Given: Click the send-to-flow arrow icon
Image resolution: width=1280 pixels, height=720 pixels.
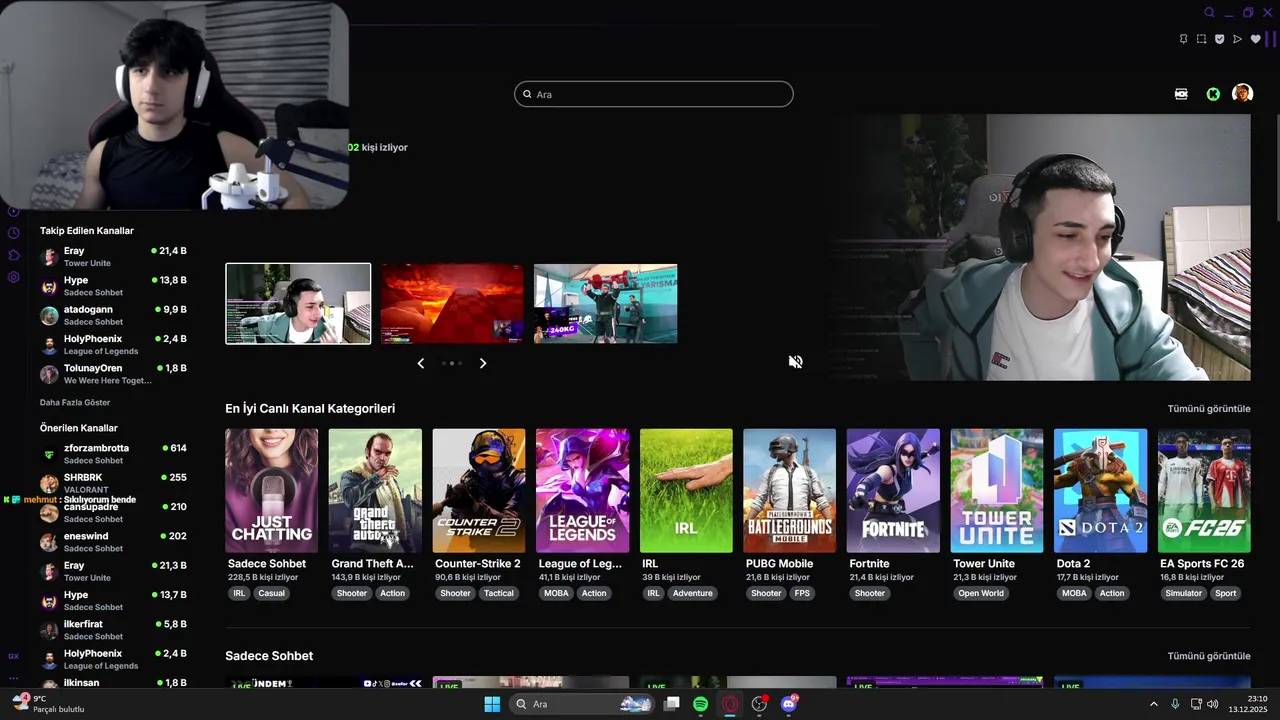Looking at the screenshot, I should tap(1237, 39).
